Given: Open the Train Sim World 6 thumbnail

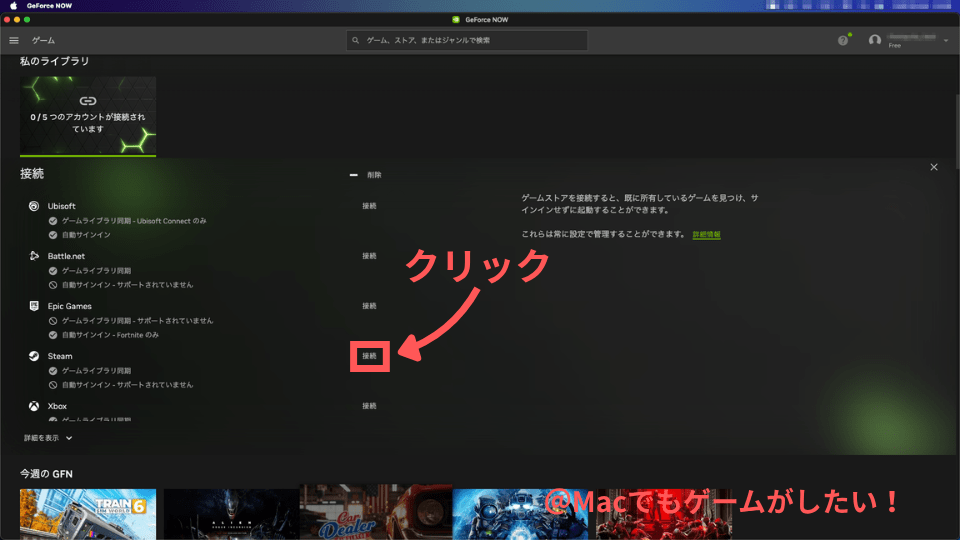Looking at the screenshot, I should (x=88, y=514).
